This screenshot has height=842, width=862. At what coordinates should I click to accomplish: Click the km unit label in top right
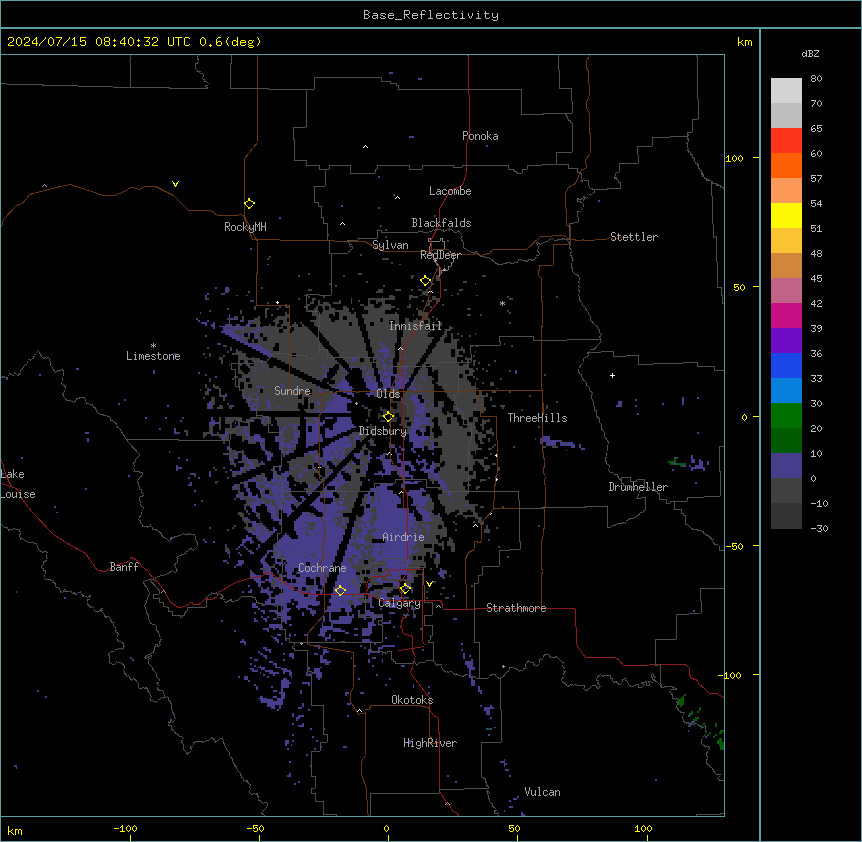(744, 42)
